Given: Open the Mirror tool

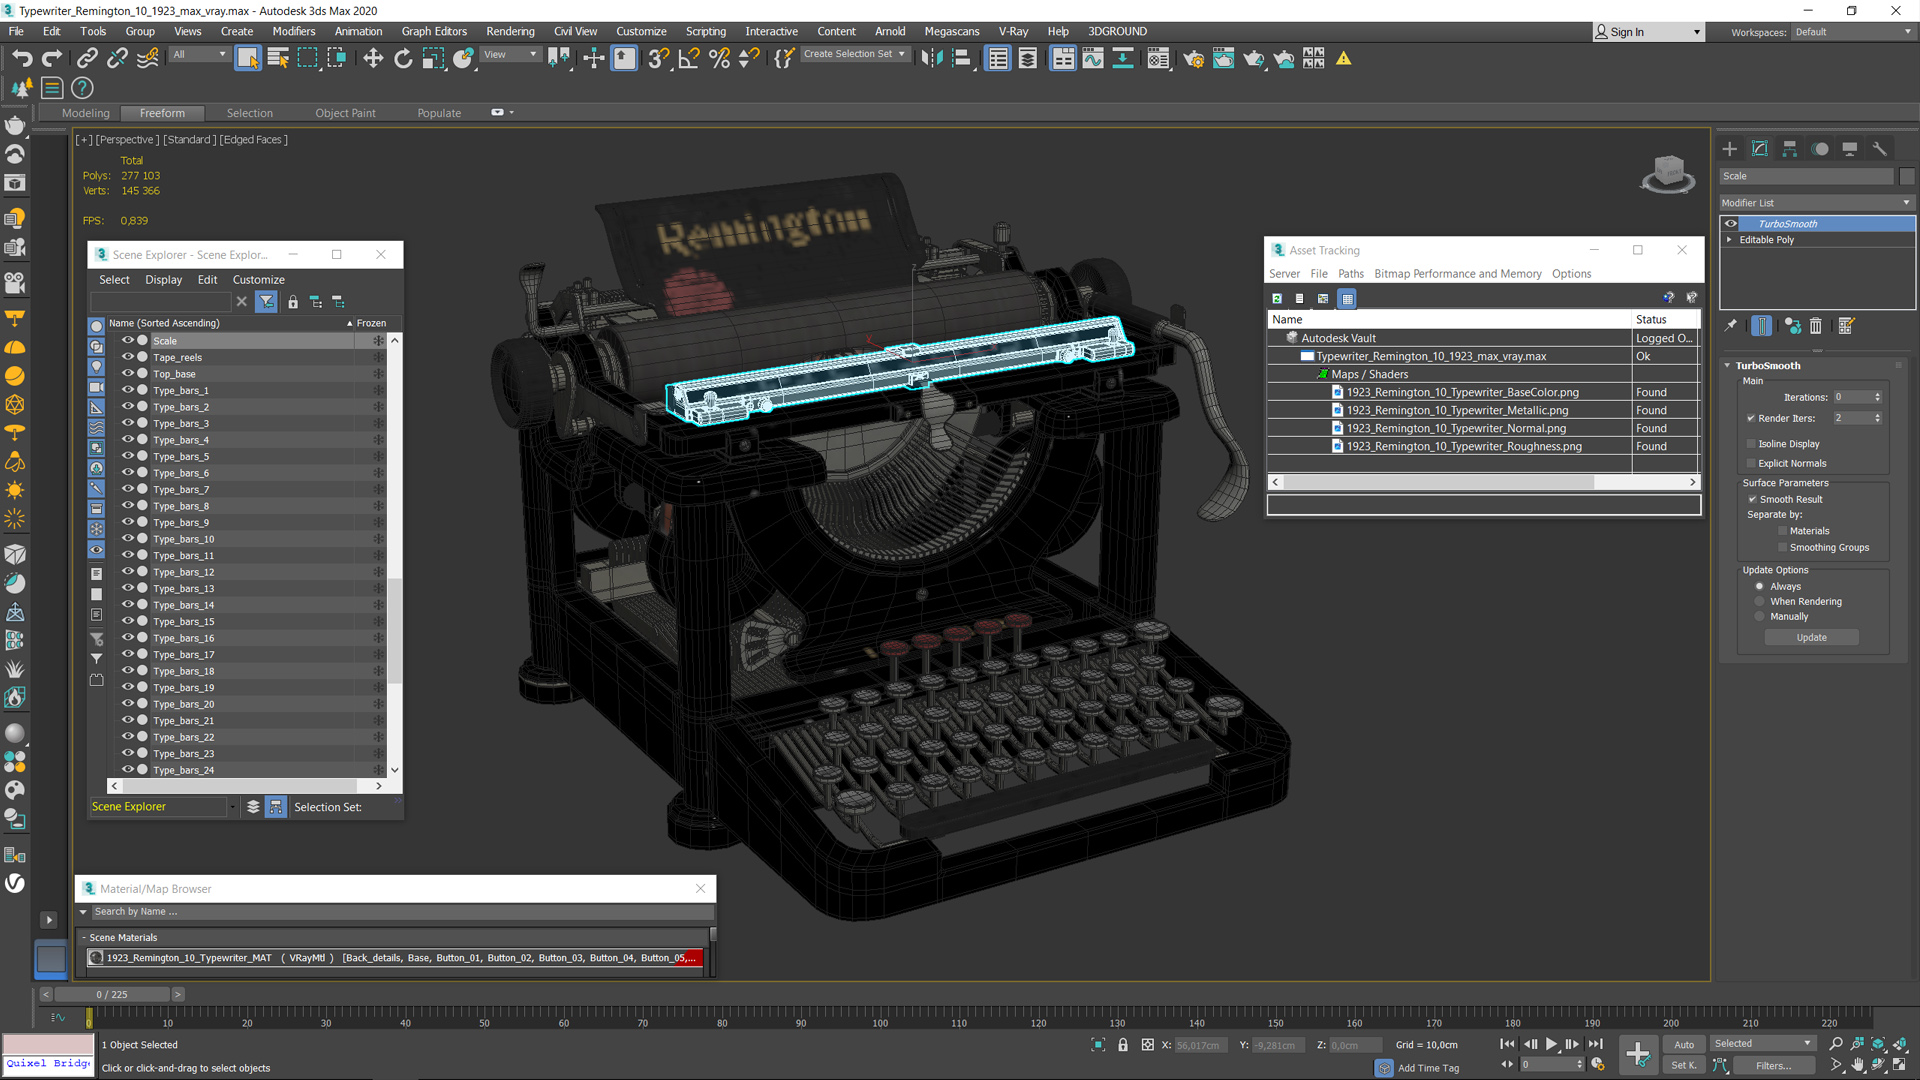Looking at the screenshot, I should click(x=932, y=59).
